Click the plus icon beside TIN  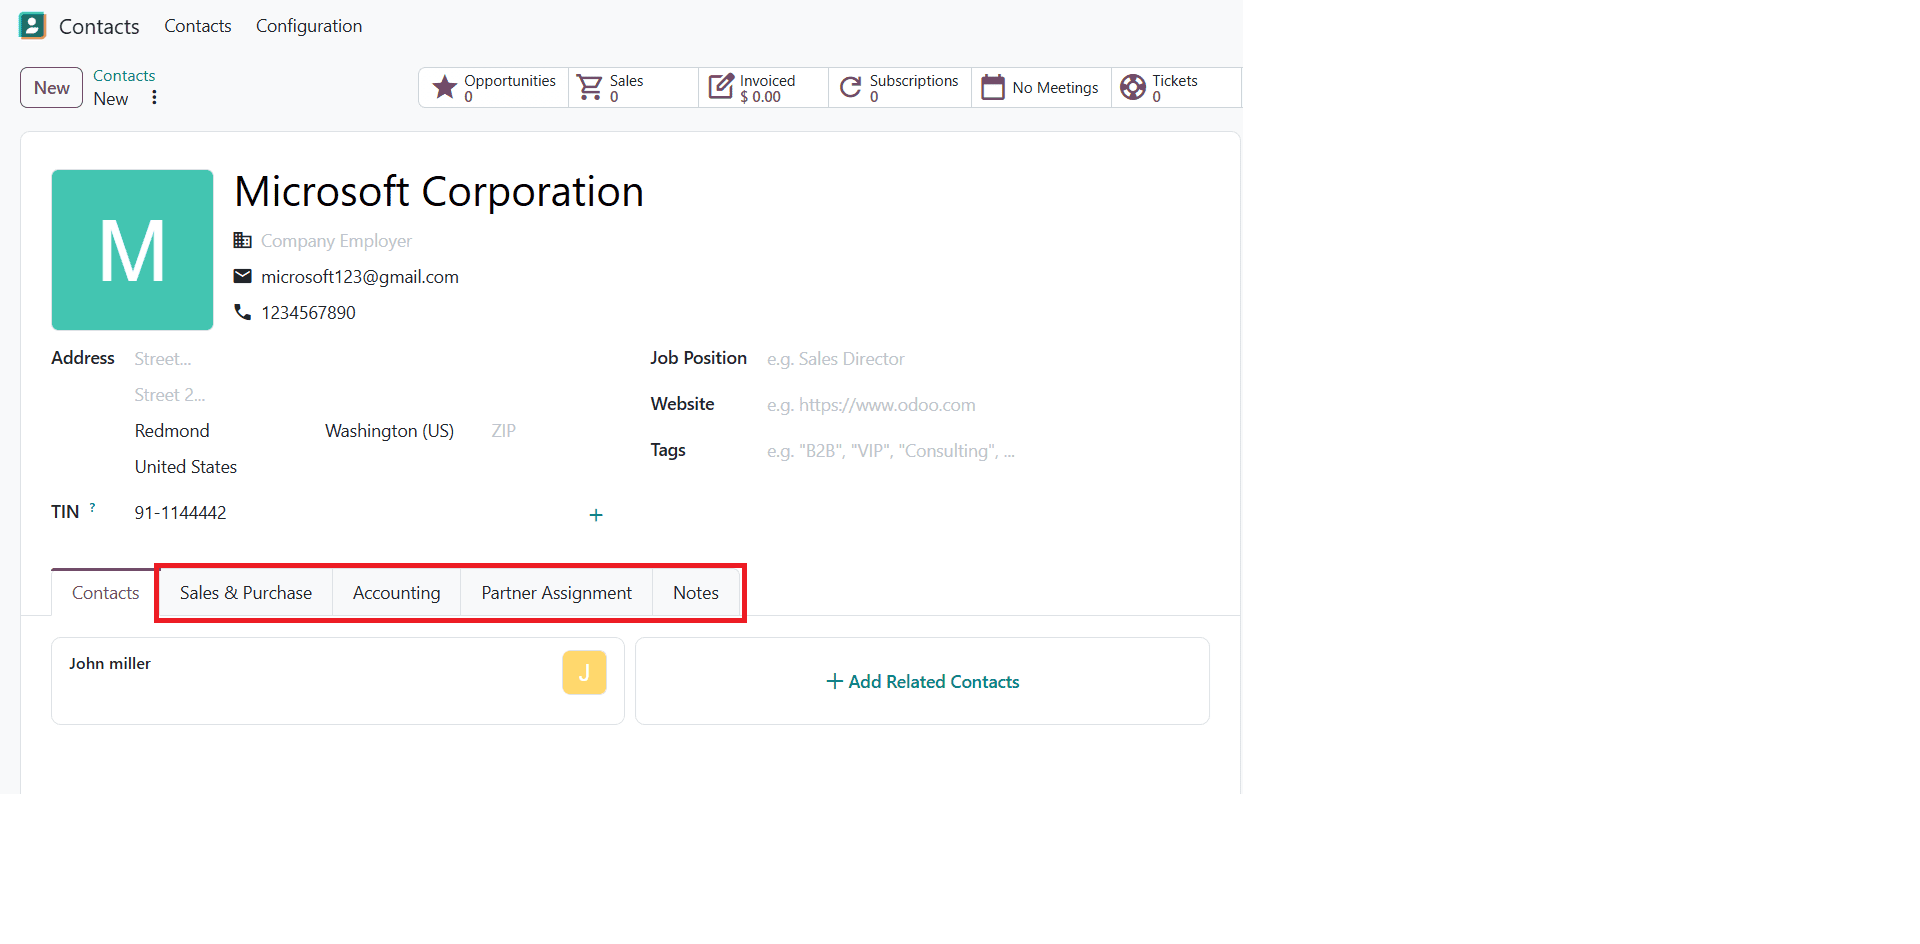pyautogui.click(x=596, y=515)
